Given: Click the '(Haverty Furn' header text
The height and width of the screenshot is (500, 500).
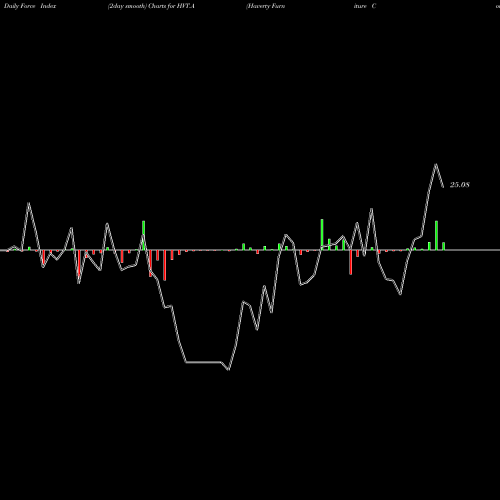Looking at the screenshot, I should coord(265,6).
